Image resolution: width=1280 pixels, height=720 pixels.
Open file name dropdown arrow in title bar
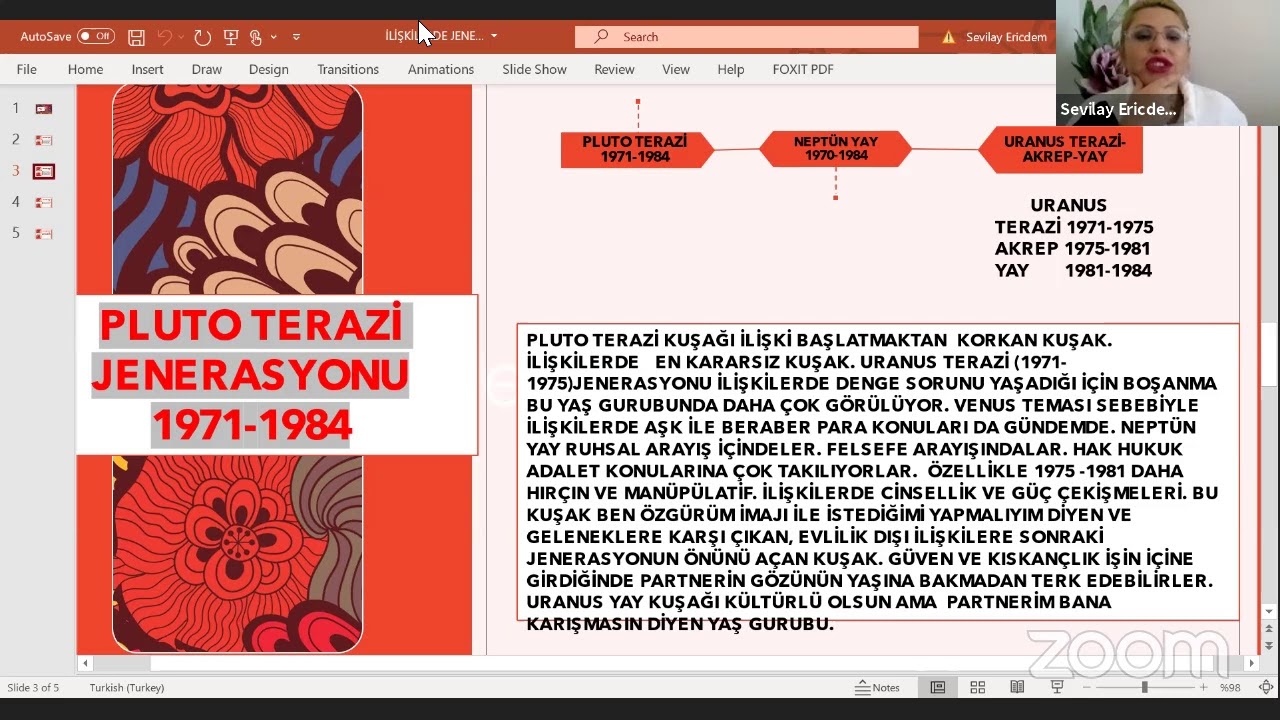tap(494, 37)
